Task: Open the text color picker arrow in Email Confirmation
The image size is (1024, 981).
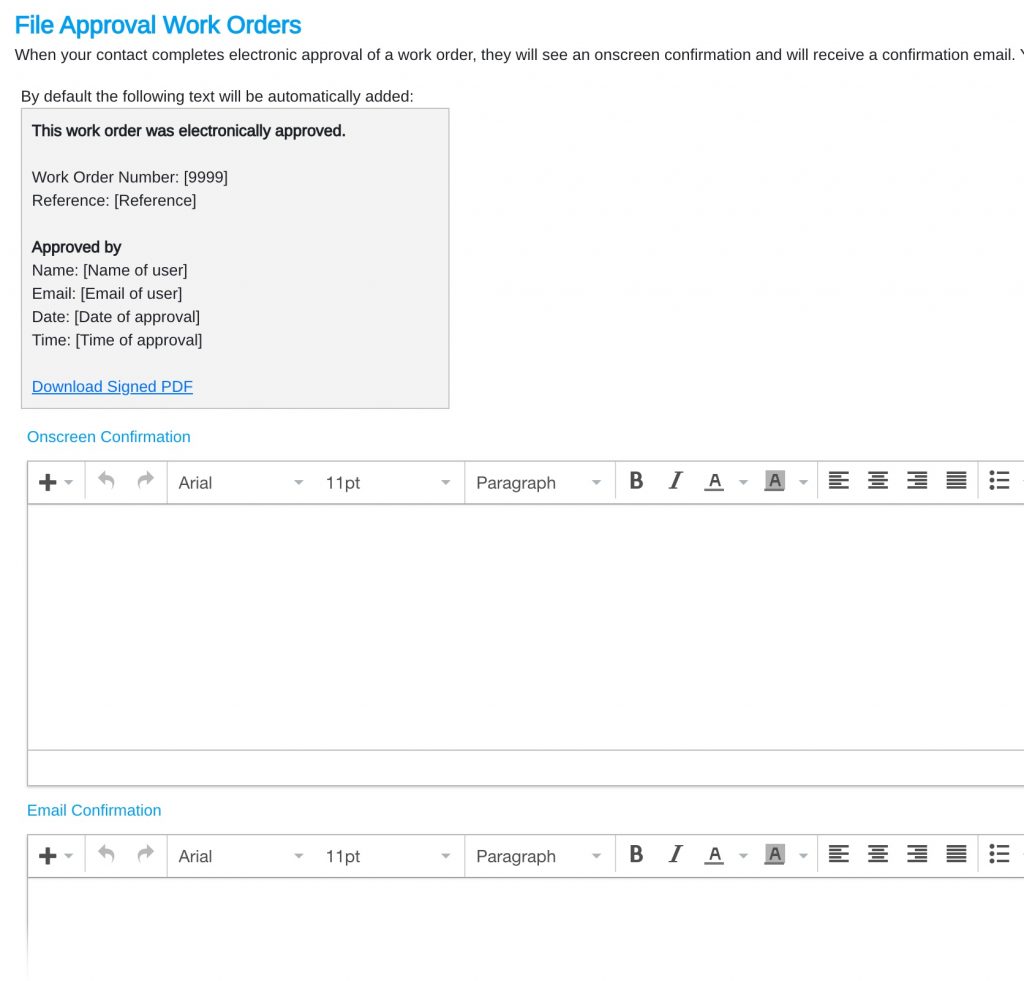Action: click(743, 856)
